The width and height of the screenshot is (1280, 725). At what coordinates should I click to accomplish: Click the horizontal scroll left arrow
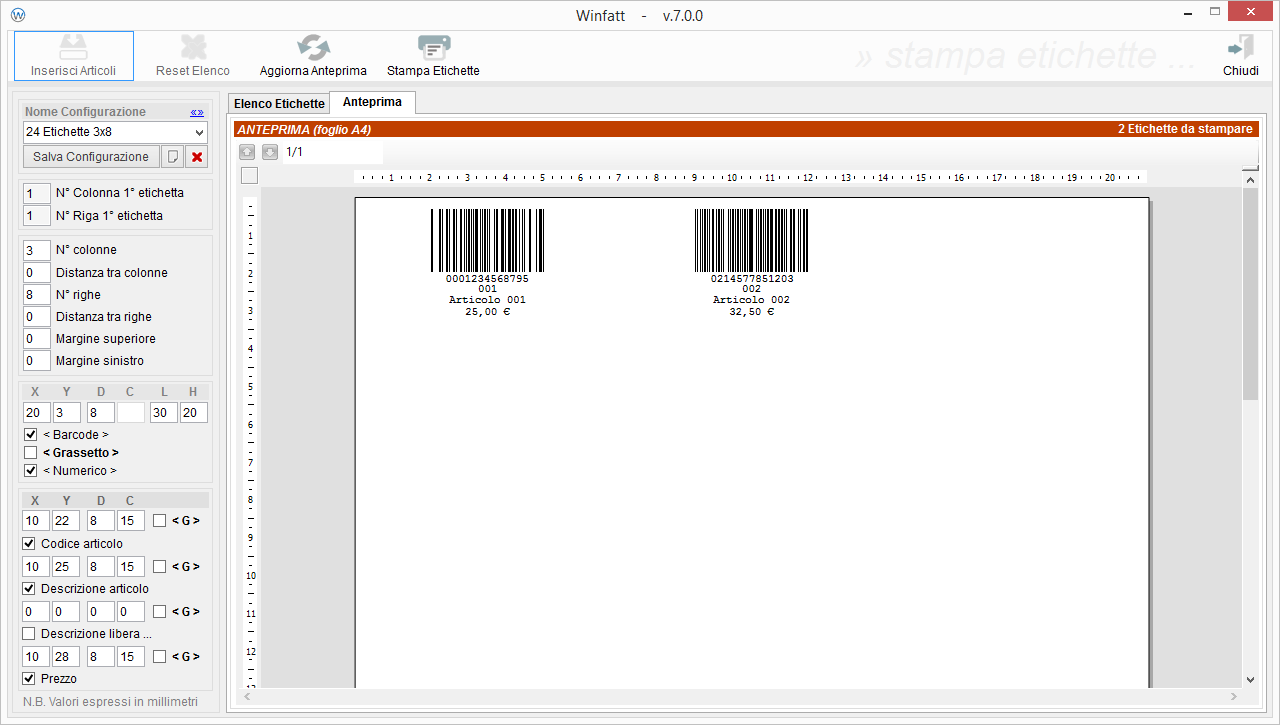[248, 696]
